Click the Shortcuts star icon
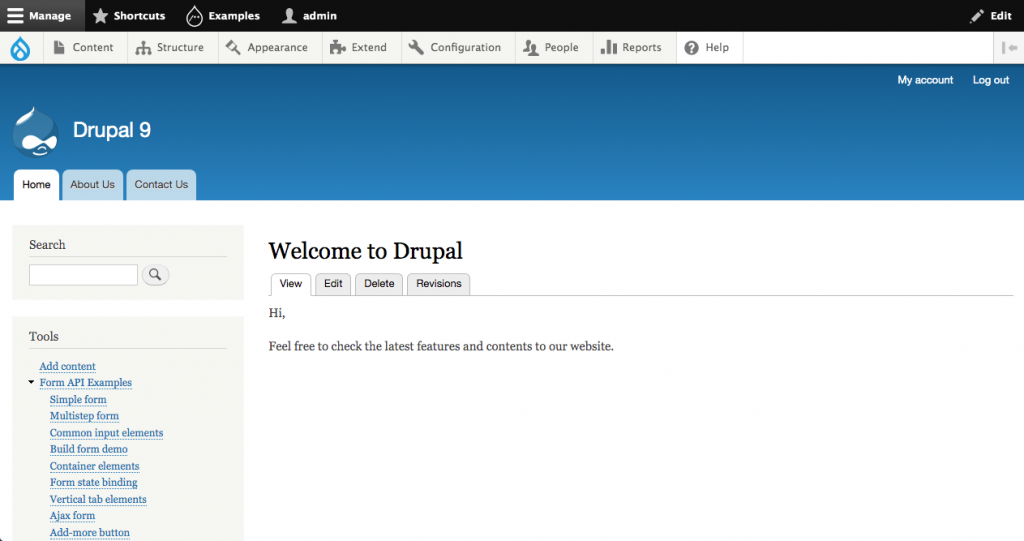 pyautogui.click(x=100, y=16)
